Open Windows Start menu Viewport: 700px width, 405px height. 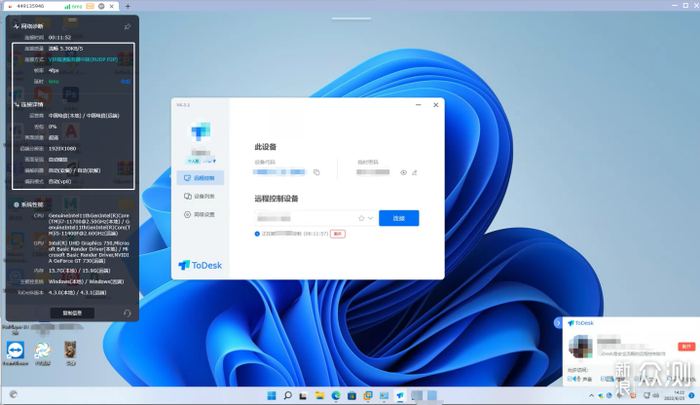pos(271,396)
